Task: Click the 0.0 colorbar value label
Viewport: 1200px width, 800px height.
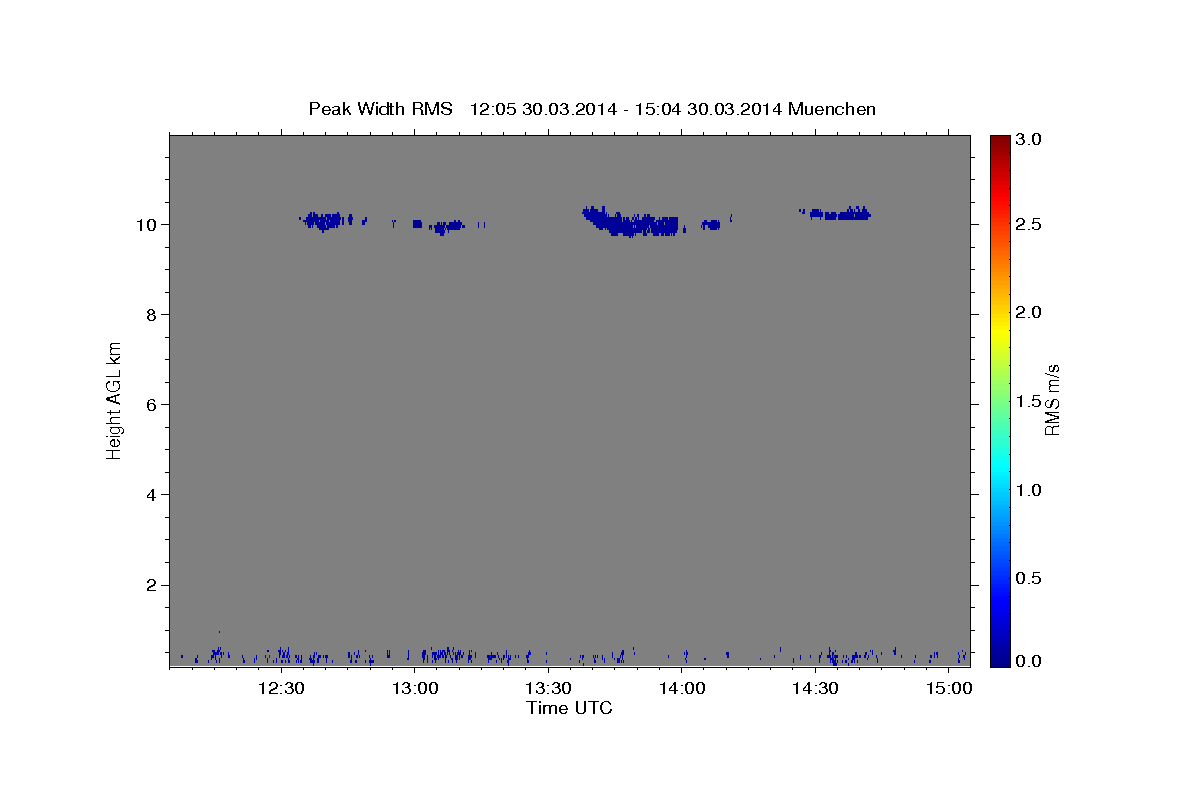Action: coord(1030,661)
